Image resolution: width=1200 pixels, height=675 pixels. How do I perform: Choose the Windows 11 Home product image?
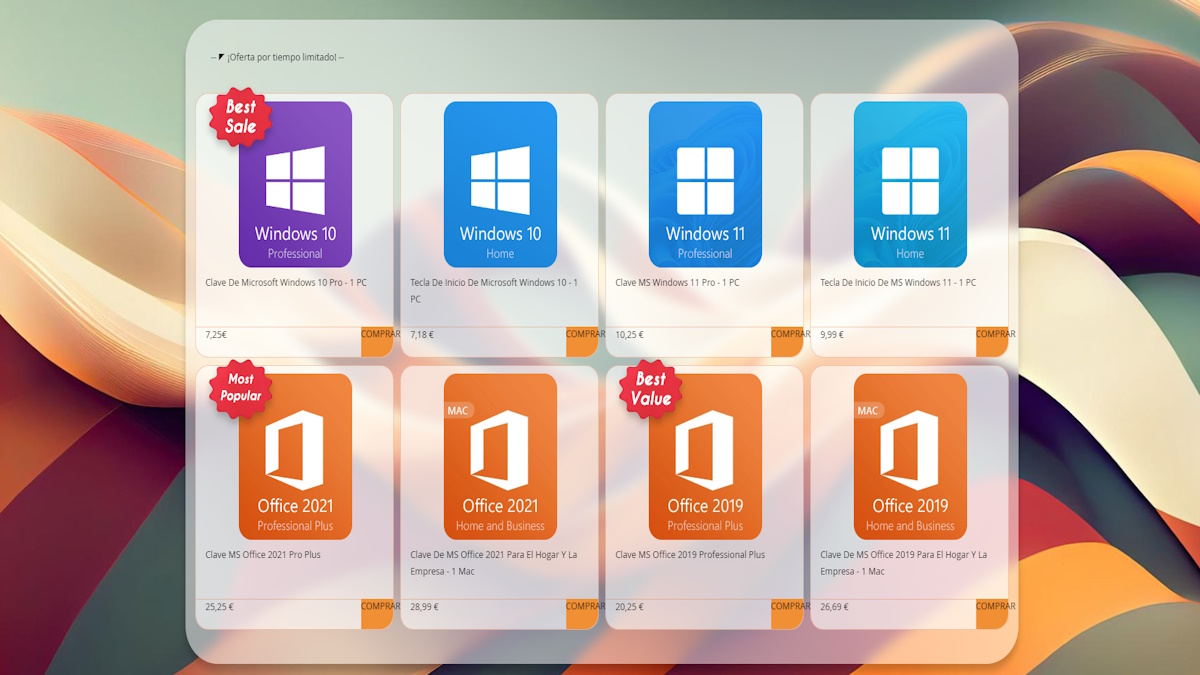click(x=910, y=184)
